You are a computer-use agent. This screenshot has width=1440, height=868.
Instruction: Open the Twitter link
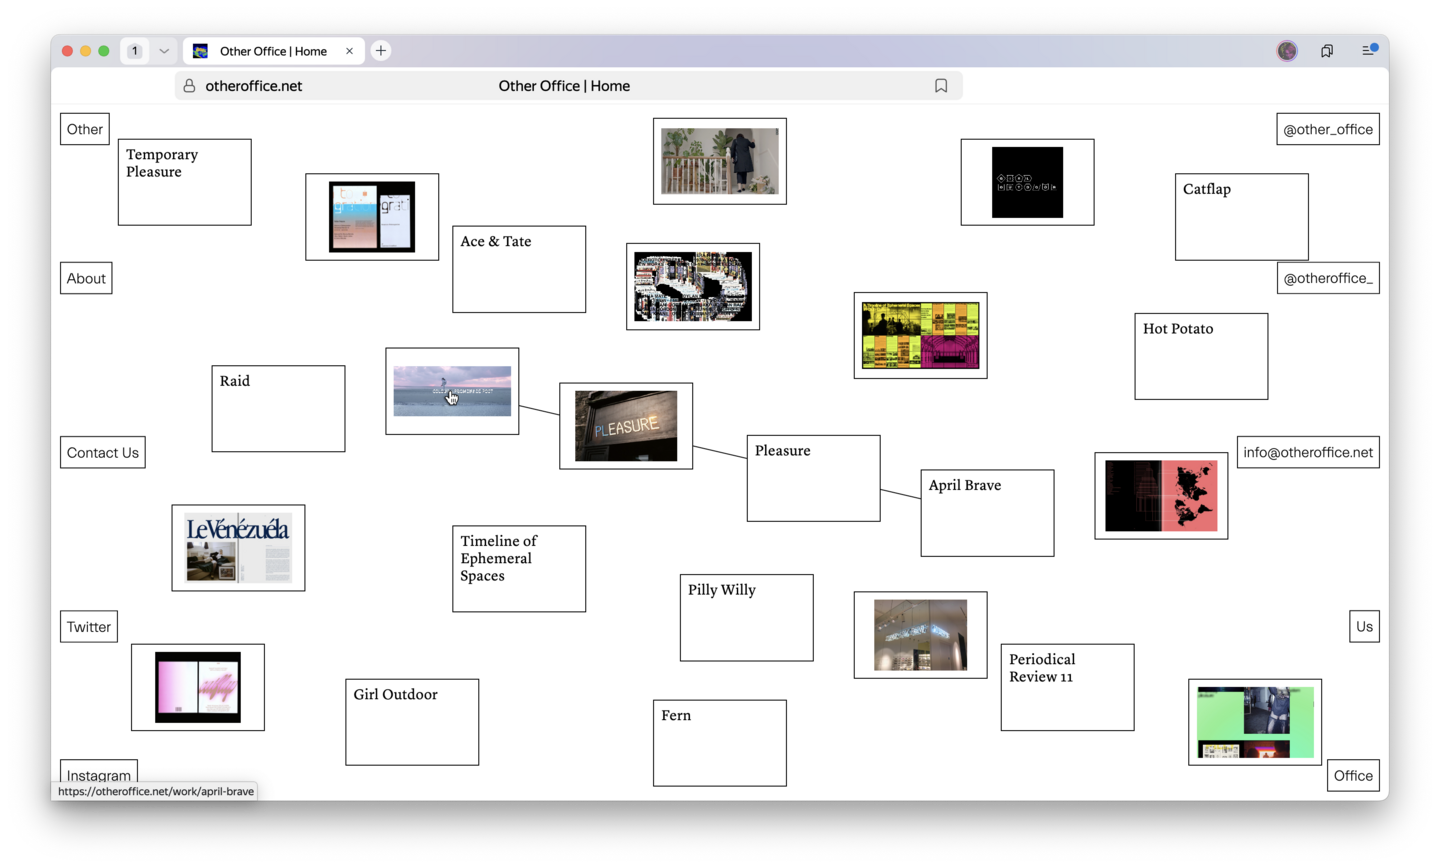[x=88, y=627]
